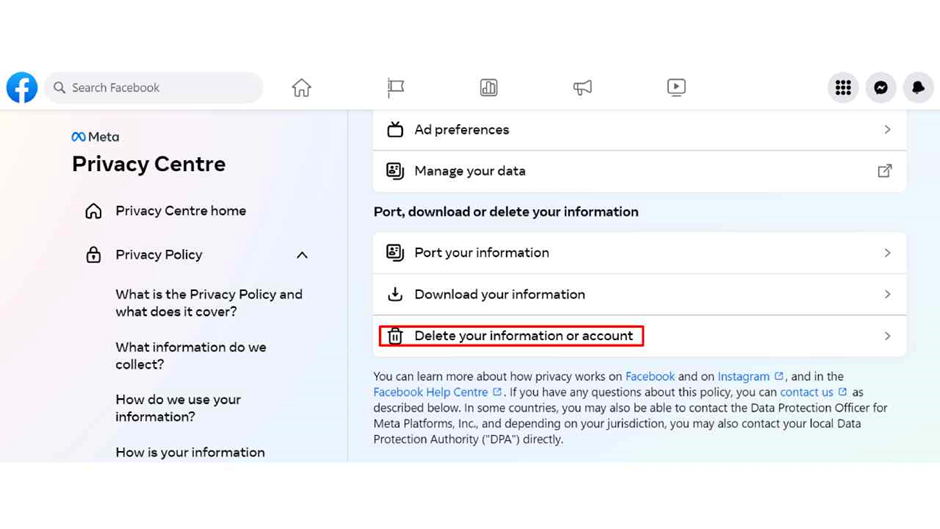Click external link icon for Manage your data
940x529 pixels.
(885, 171)
